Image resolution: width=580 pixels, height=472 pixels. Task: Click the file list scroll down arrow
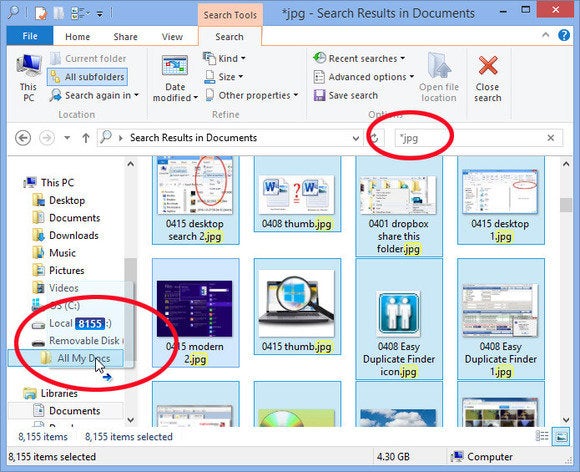(566, 419)
